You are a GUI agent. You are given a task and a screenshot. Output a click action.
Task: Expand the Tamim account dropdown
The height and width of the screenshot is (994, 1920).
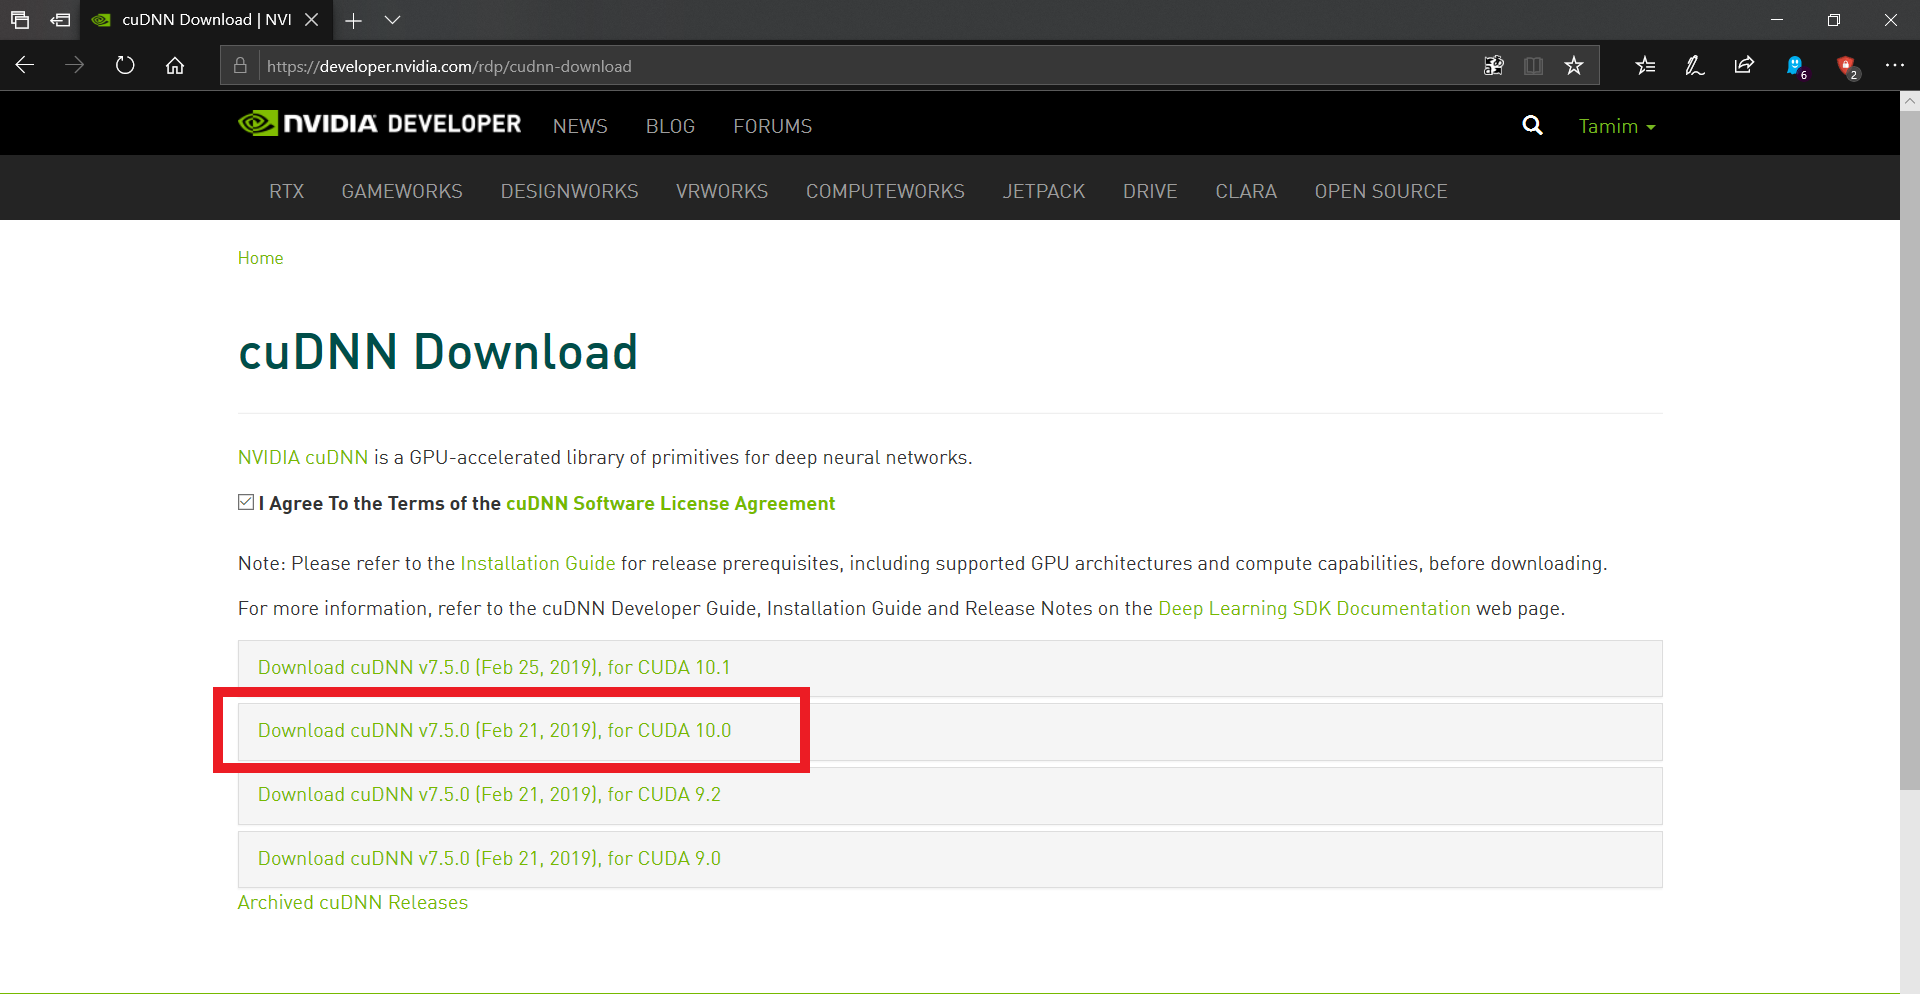pyautogui.click(x=1616, y=127)
